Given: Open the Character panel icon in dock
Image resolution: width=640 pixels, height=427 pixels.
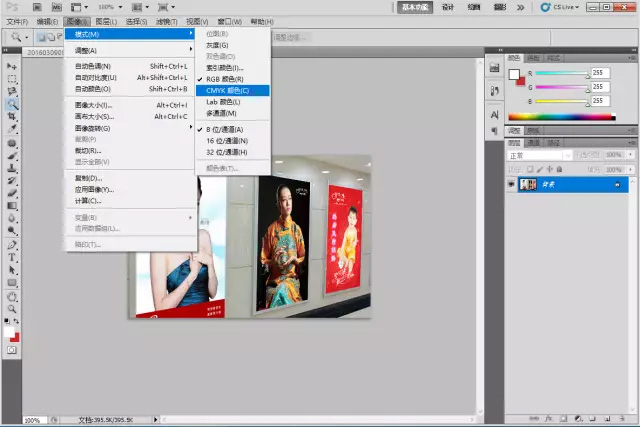Looking at the screenshot, I should [493, 116].
